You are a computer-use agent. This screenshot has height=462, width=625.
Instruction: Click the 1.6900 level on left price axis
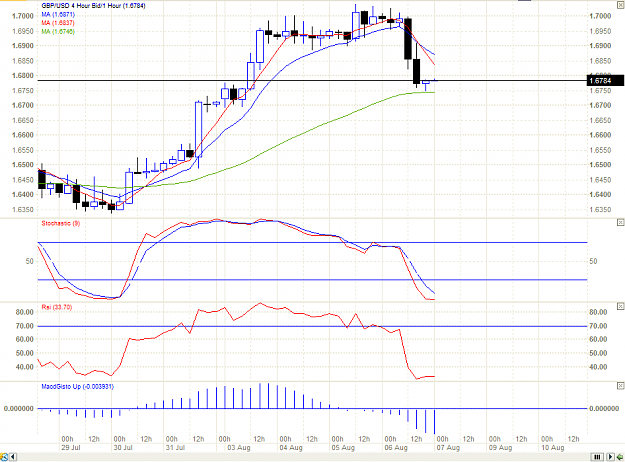click(23, 46)
